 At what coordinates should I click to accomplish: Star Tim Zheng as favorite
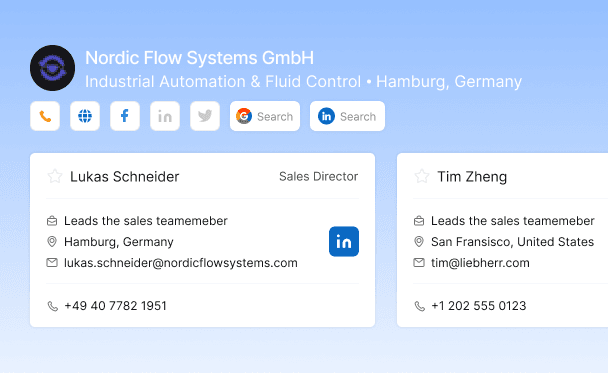(422, 176)
